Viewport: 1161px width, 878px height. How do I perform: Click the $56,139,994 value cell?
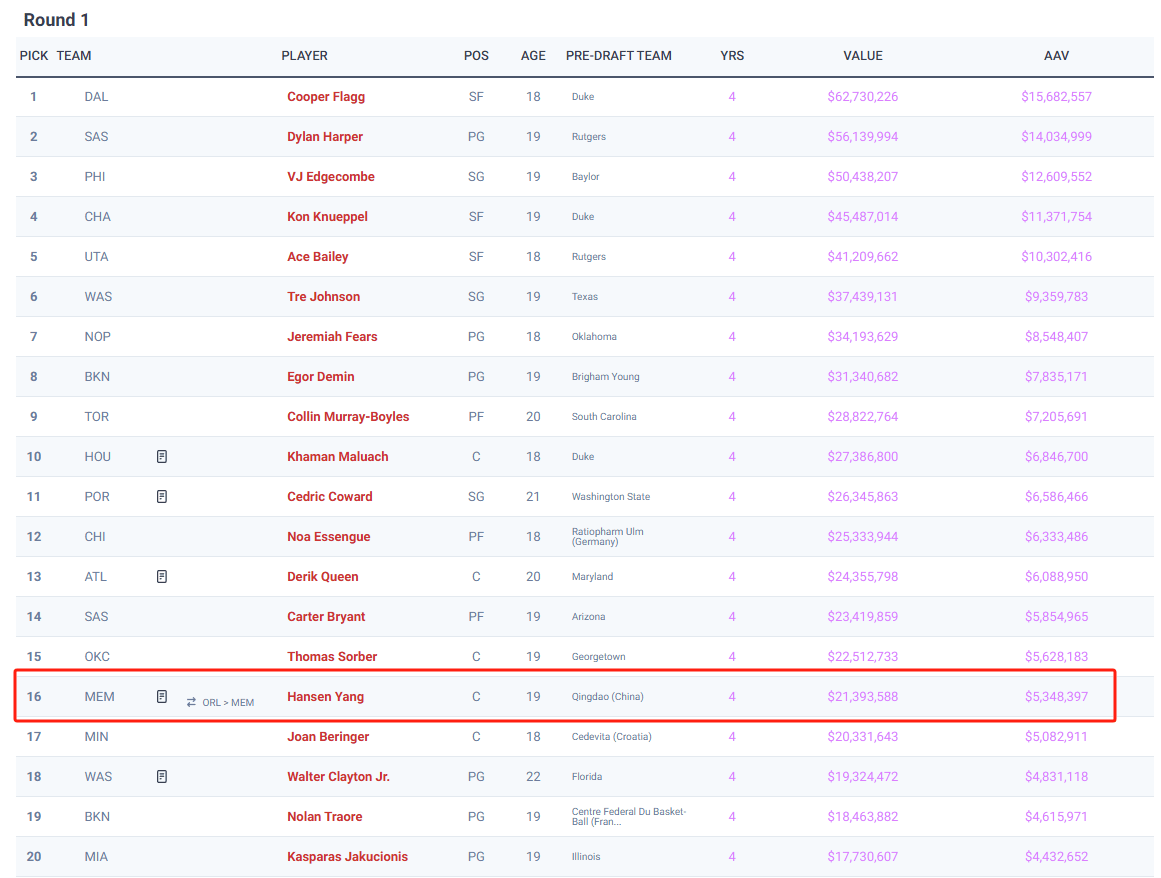[863, 137]
